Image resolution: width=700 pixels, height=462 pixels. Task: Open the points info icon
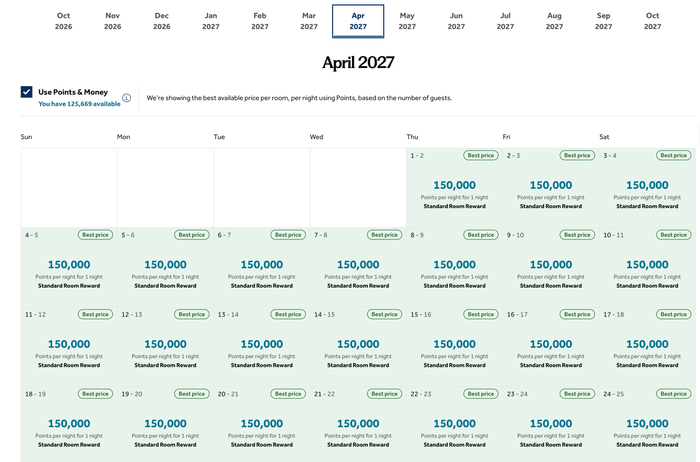pos(127,98)
